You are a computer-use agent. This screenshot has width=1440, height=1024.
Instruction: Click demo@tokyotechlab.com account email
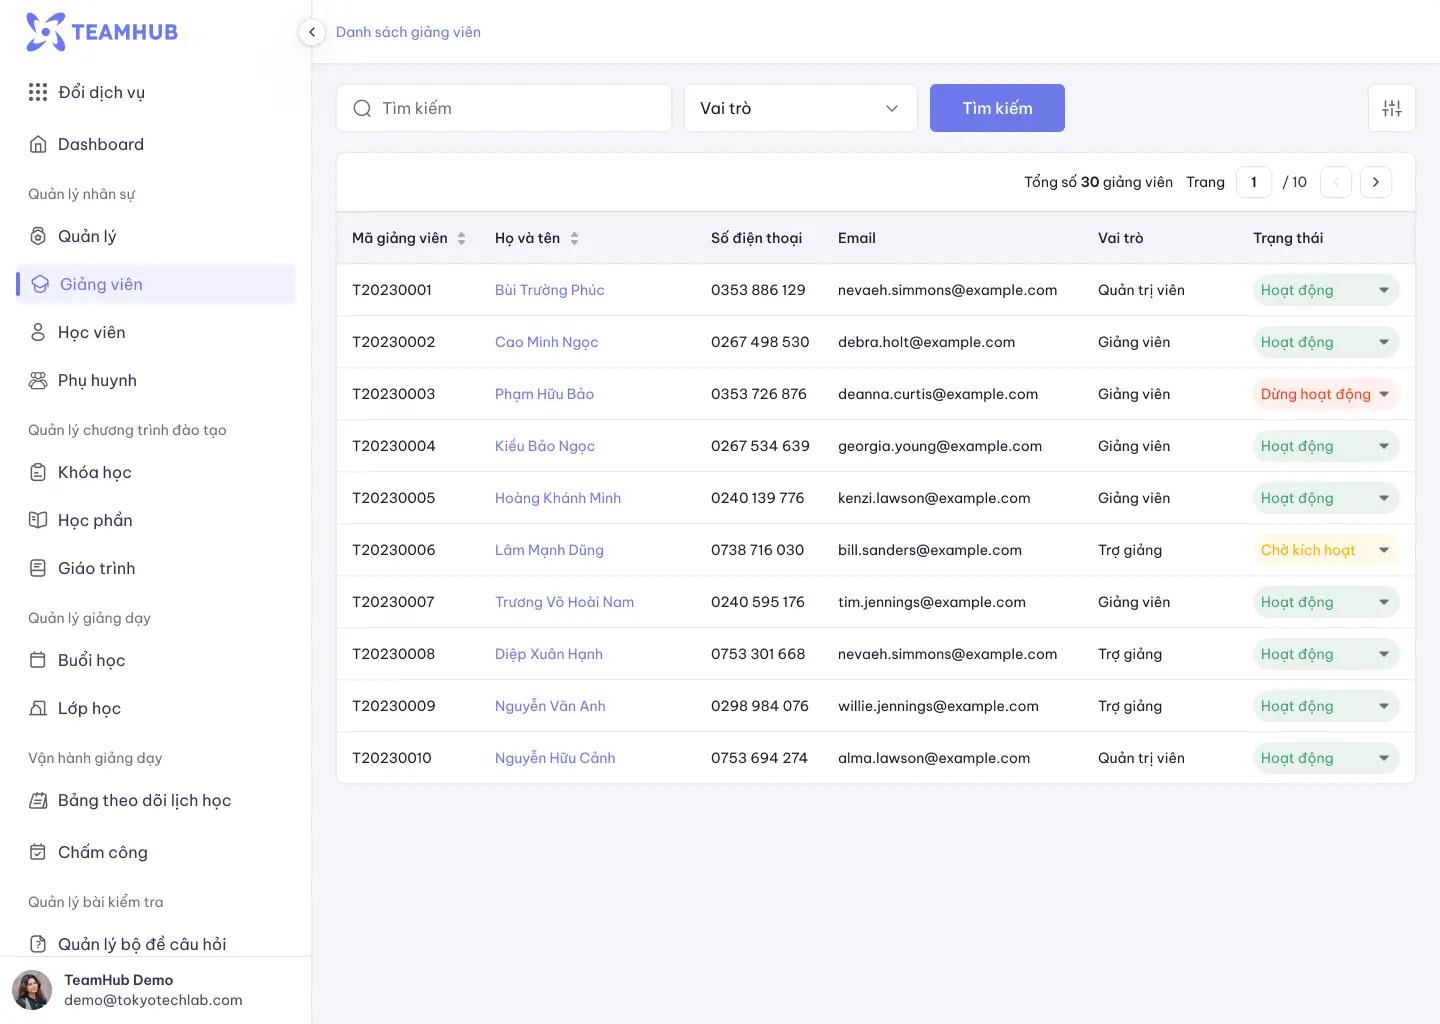(153, 1000)
